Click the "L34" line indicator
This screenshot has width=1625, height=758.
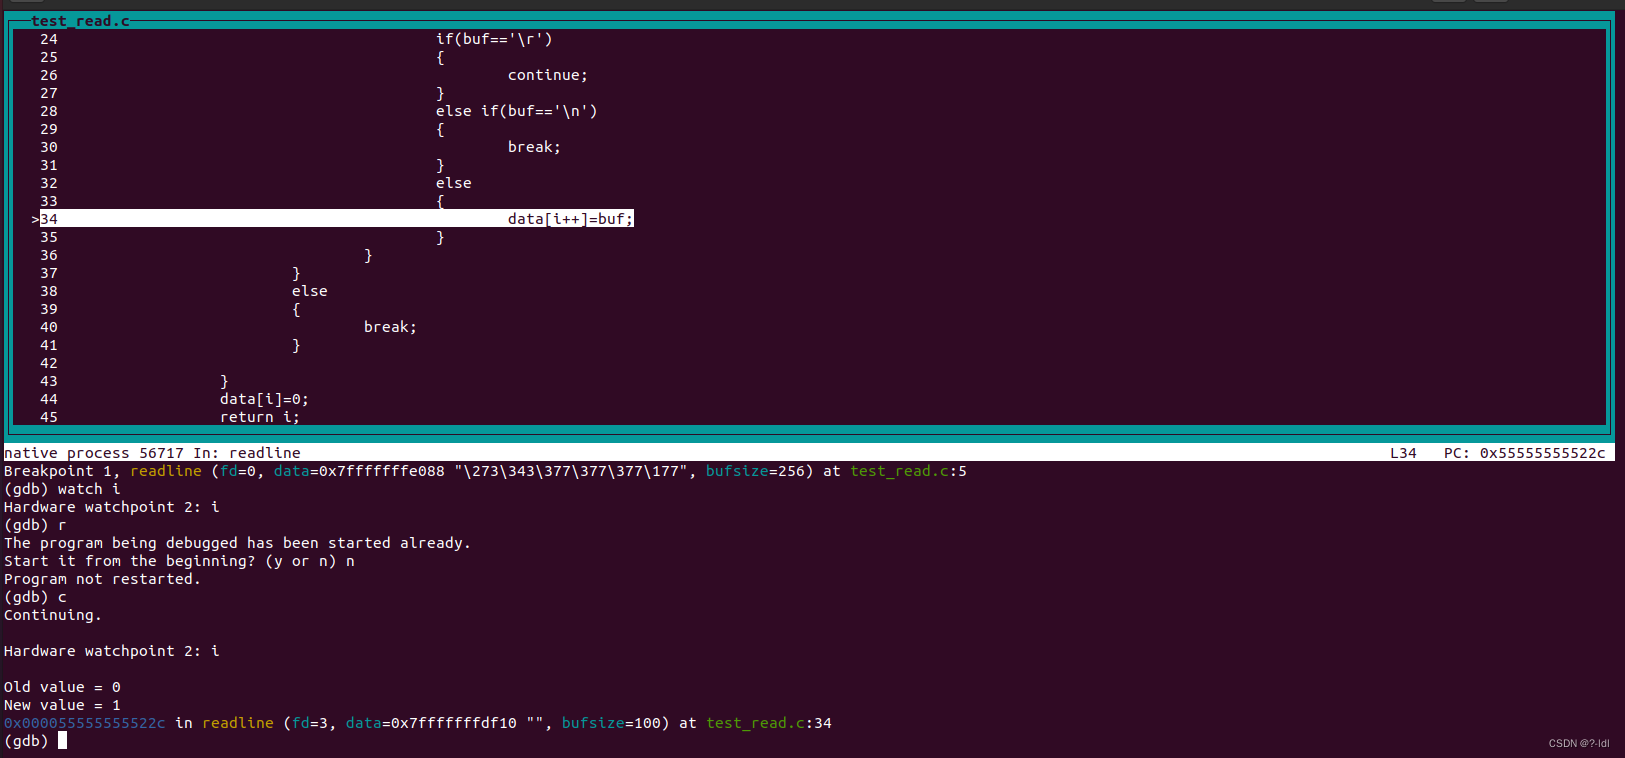coord(1403,453)
